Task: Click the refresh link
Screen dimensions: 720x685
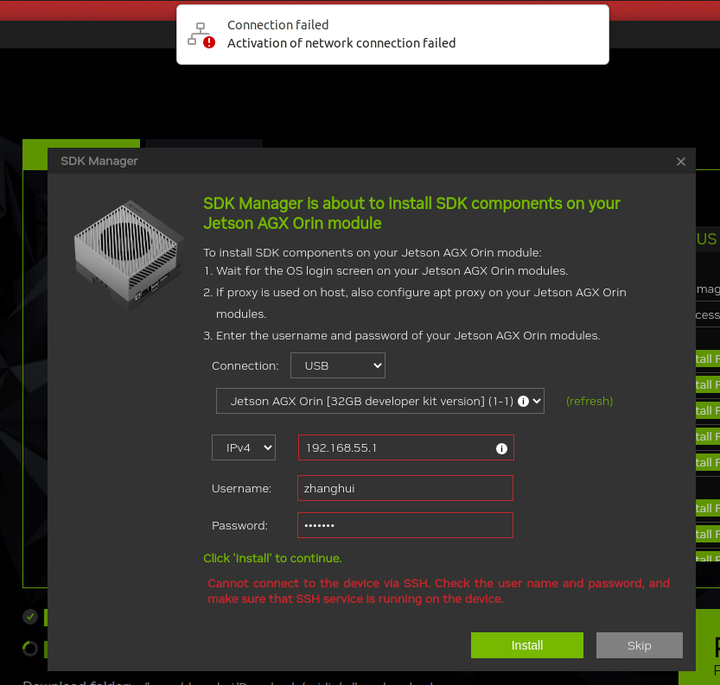Action: coord(589,401)
